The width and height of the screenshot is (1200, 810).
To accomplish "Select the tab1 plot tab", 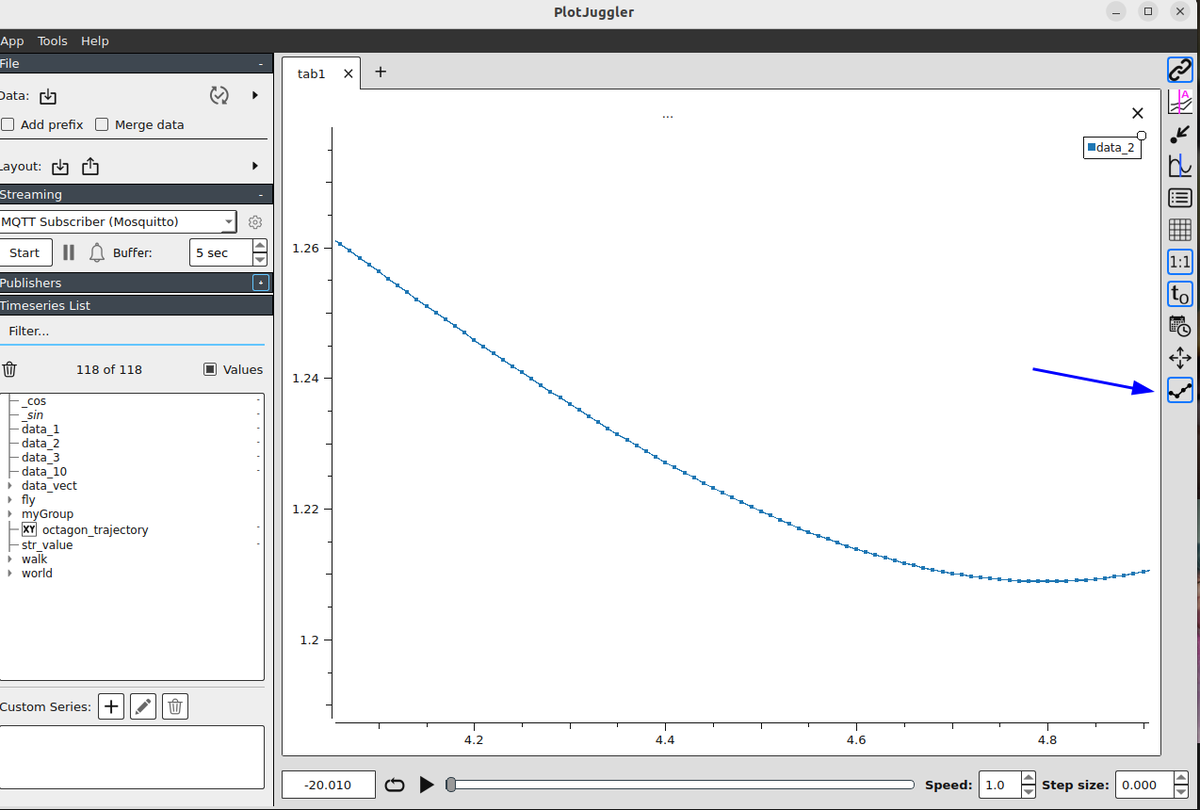I will (310, 72).
